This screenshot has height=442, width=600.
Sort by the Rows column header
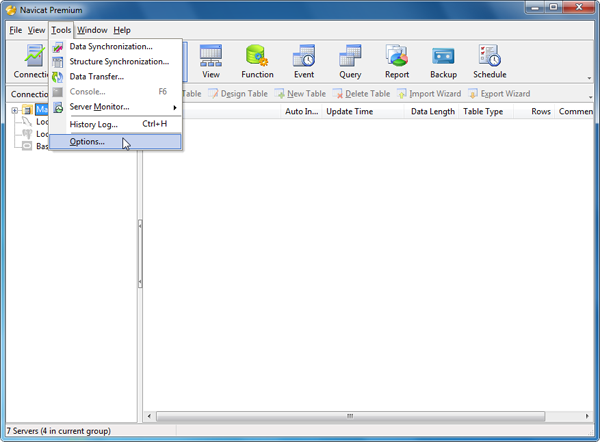[534, 111]
